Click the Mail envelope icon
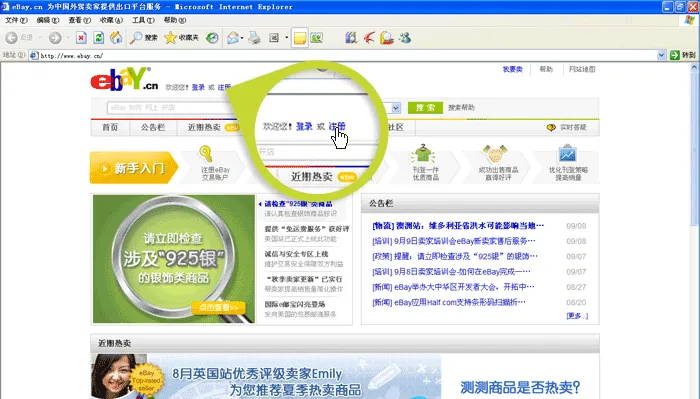 [x=233, y=38]
